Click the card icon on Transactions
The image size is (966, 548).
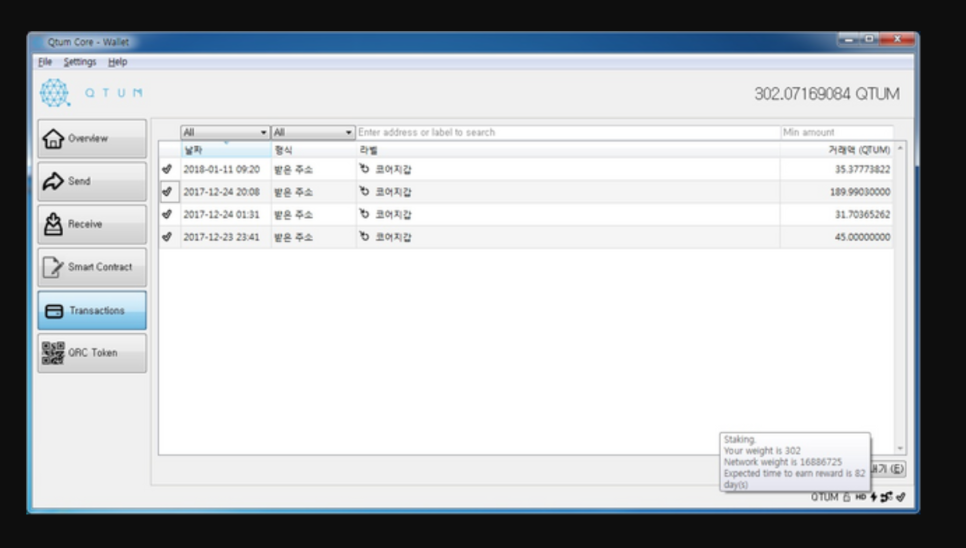click(x=54, y=311)
